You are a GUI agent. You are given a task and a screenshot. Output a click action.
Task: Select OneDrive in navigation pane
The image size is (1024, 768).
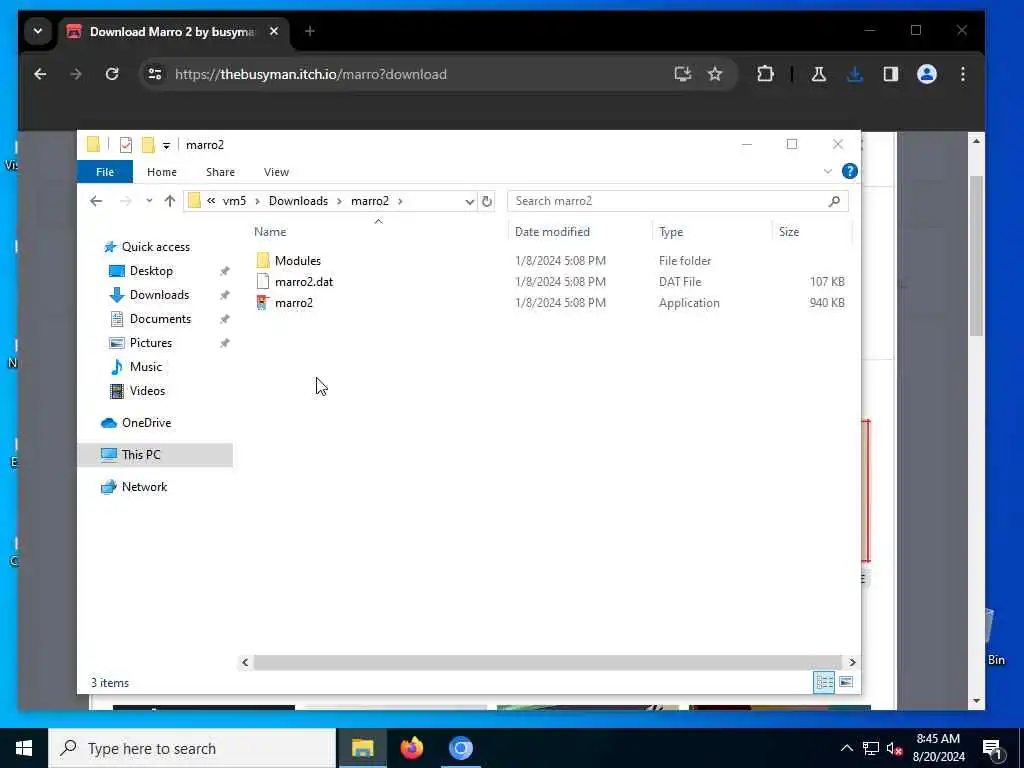click(146, 423)
